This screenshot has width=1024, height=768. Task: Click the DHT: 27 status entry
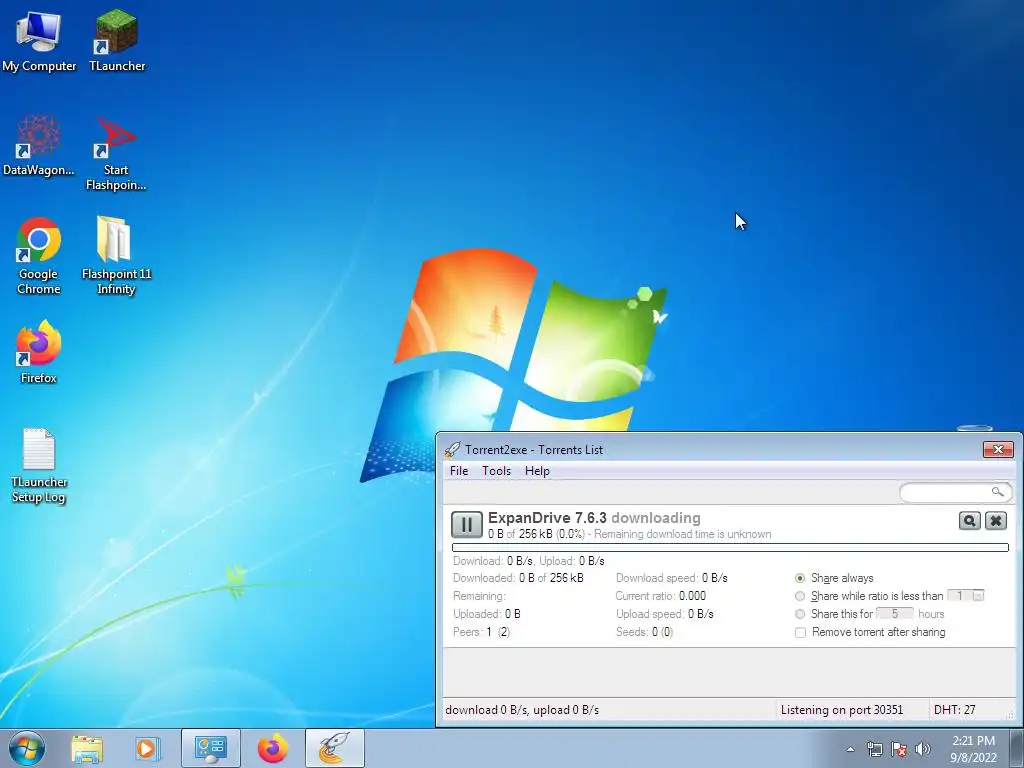pos(954,710)
